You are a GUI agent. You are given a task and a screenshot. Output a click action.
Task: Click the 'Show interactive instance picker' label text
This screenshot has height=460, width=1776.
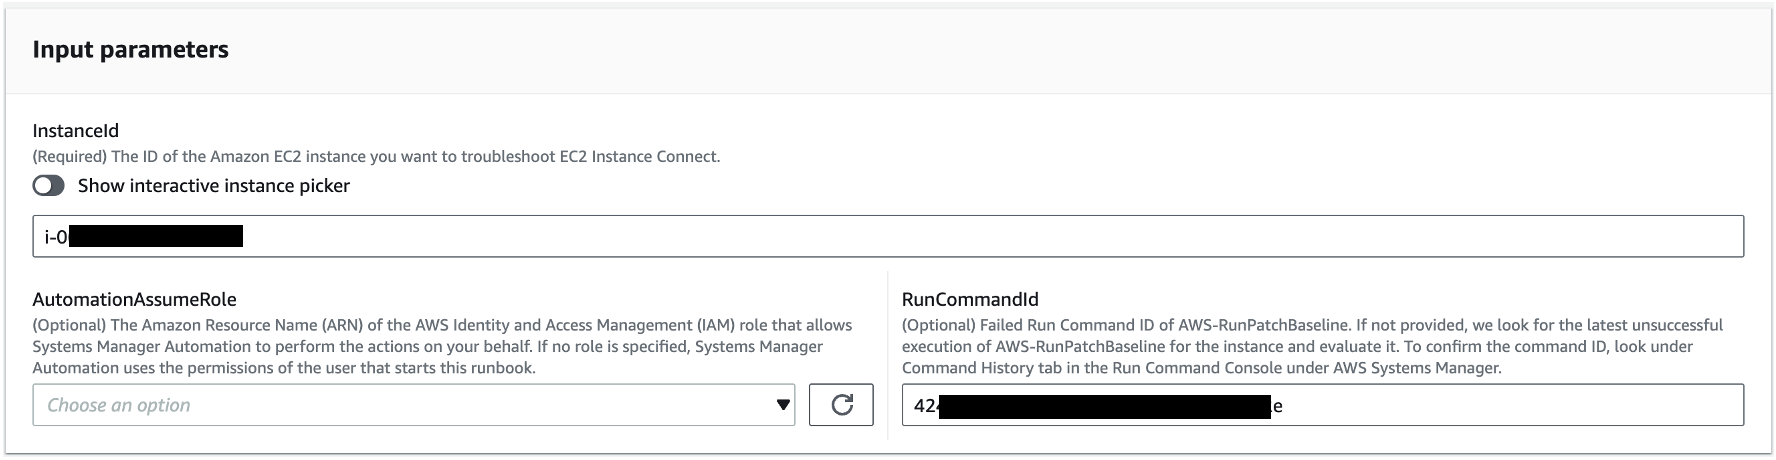(x=213, y=186)
